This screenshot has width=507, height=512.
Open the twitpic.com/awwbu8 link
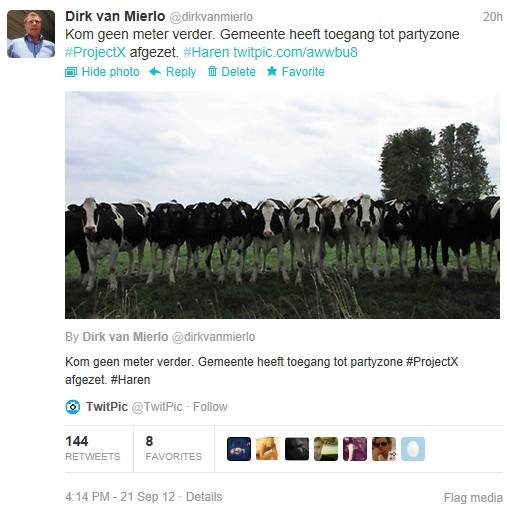pyautogui.click(x=295, y=53)
